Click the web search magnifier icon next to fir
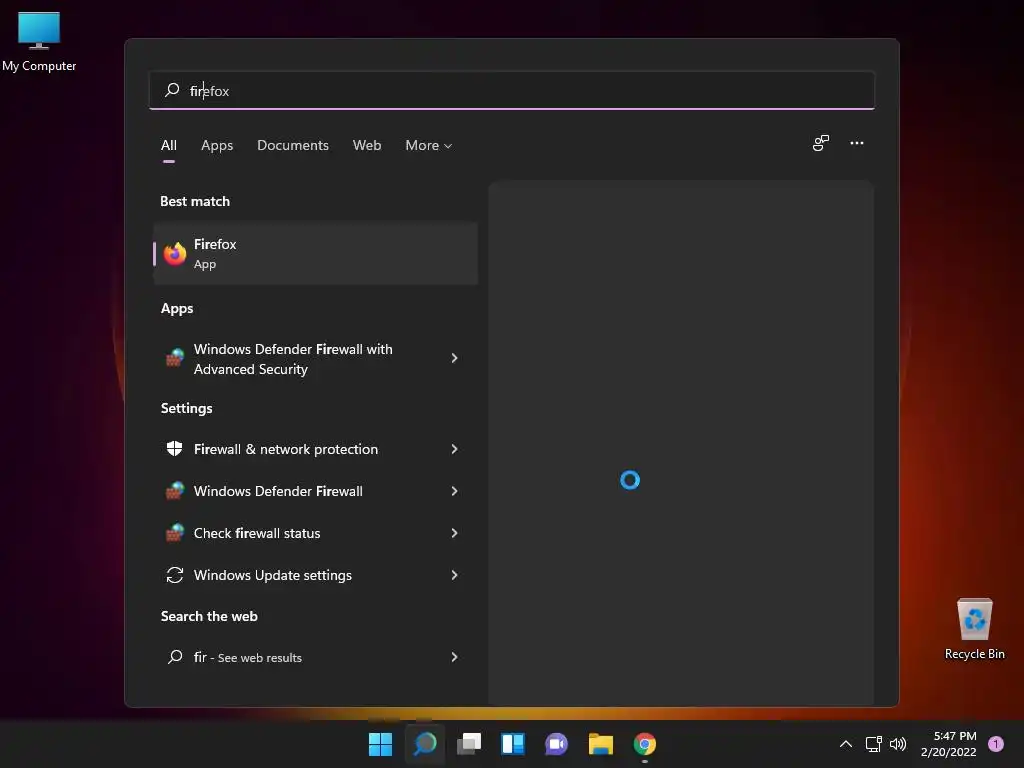 pyautogui.click(x=174, y=657)
